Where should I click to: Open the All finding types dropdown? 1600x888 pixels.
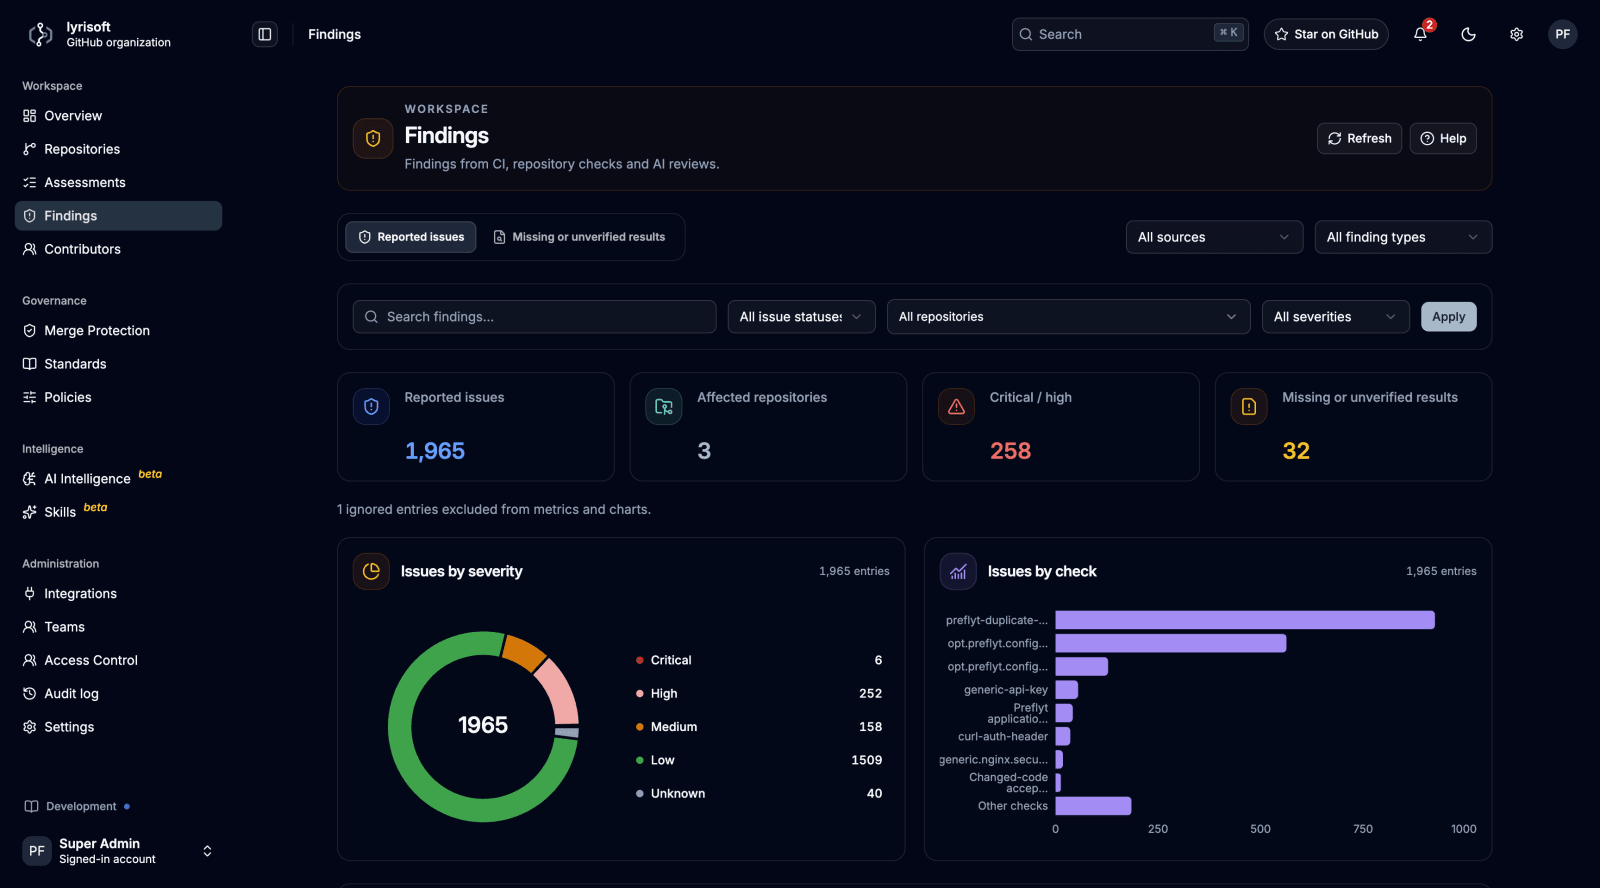pos(1403,237)
